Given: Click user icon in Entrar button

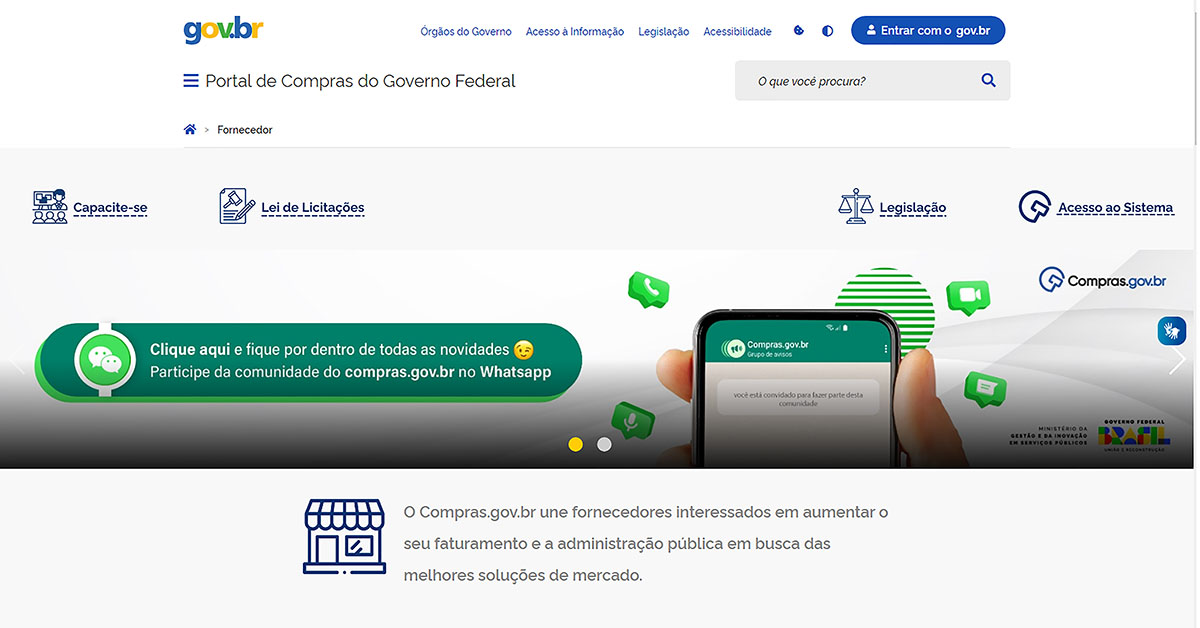Looking at the screenshot, I should 871,31.
